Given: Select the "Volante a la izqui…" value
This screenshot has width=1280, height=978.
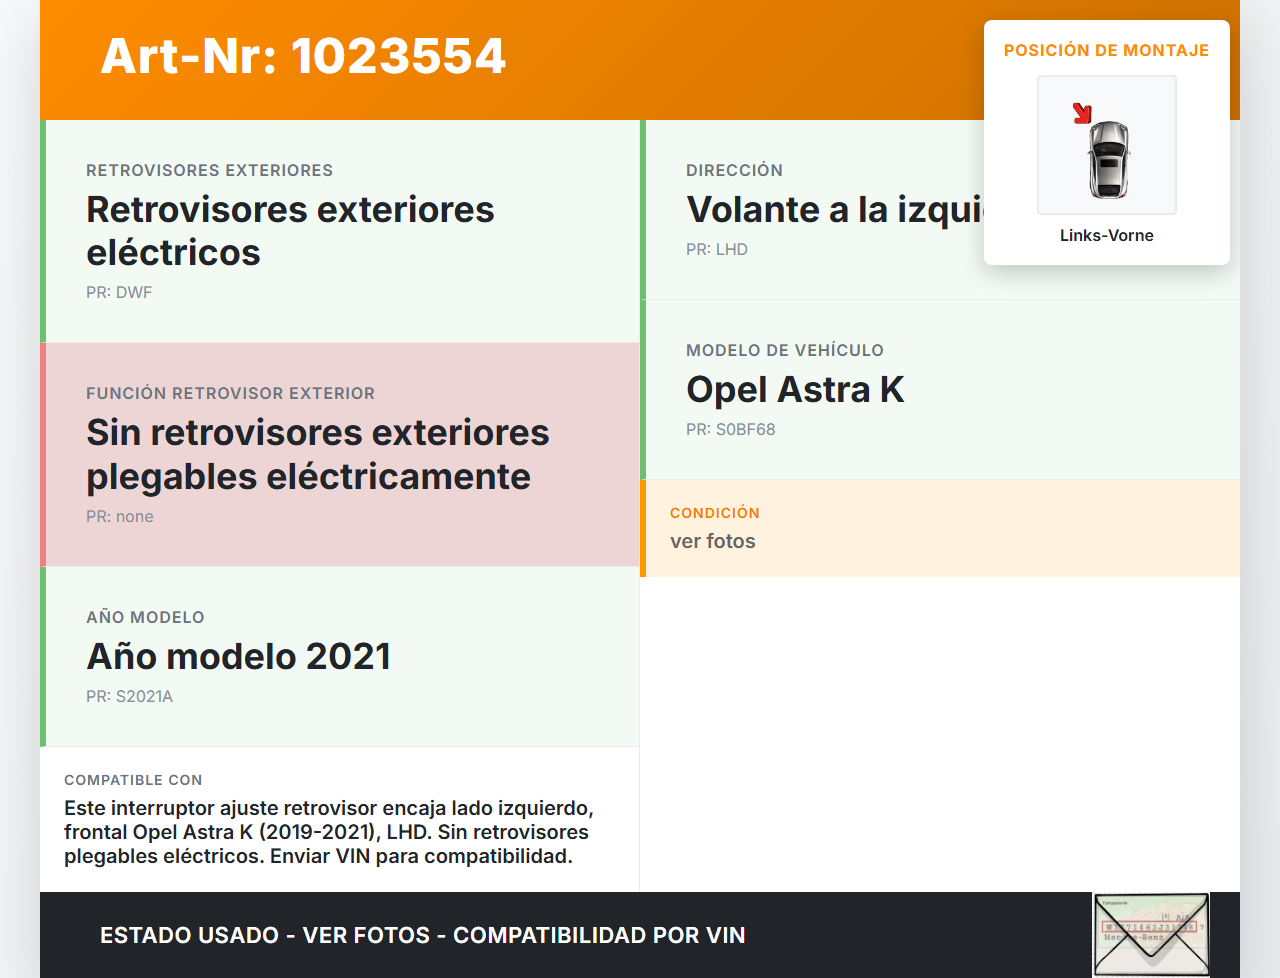Looking at the screenshot, I should [x=835, y=209].
